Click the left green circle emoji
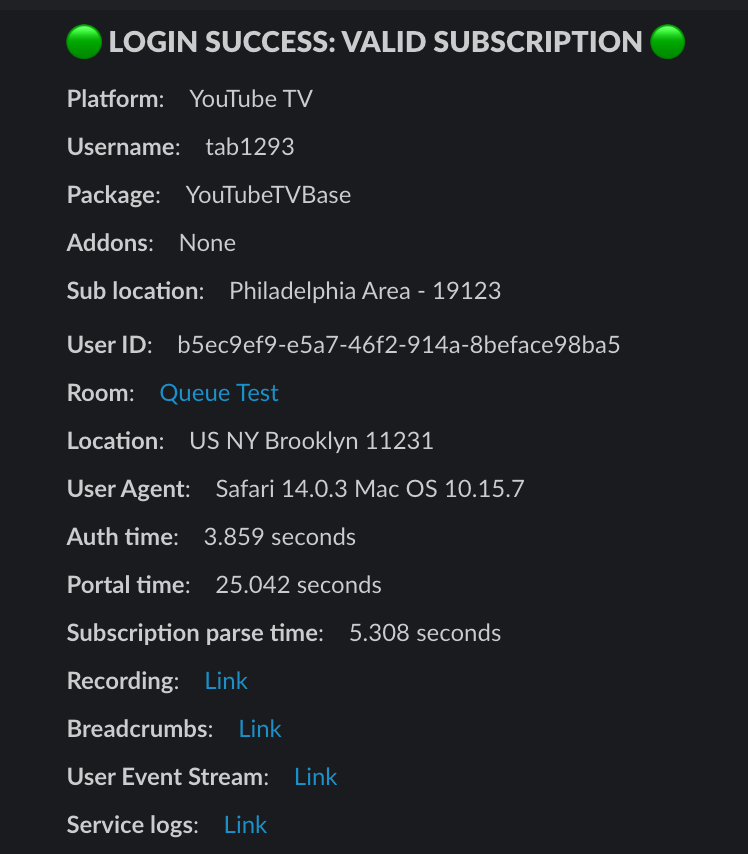This screenshot has width=748, height=854. pos(84,41)
